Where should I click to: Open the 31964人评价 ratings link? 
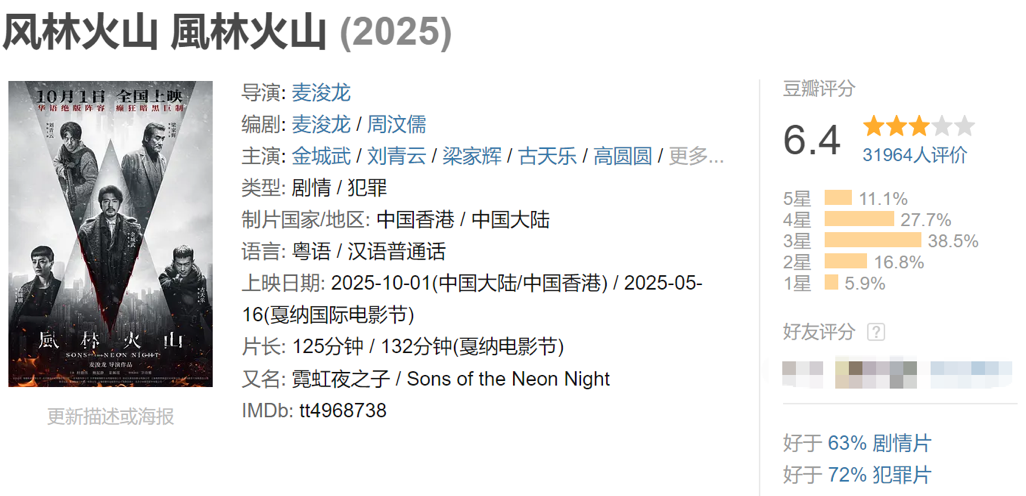click(x=915, y=155)
